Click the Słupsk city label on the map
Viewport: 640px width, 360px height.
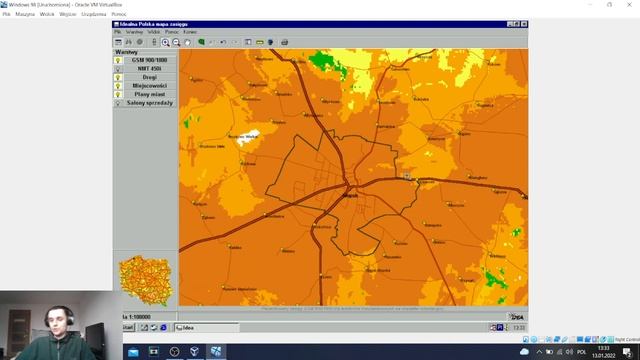[x=350, y=196]
